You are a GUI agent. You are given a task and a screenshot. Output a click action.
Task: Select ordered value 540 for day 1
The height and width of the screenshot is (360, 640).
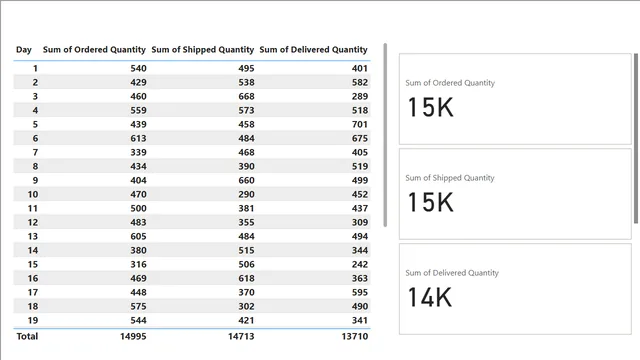pos(138,68)
